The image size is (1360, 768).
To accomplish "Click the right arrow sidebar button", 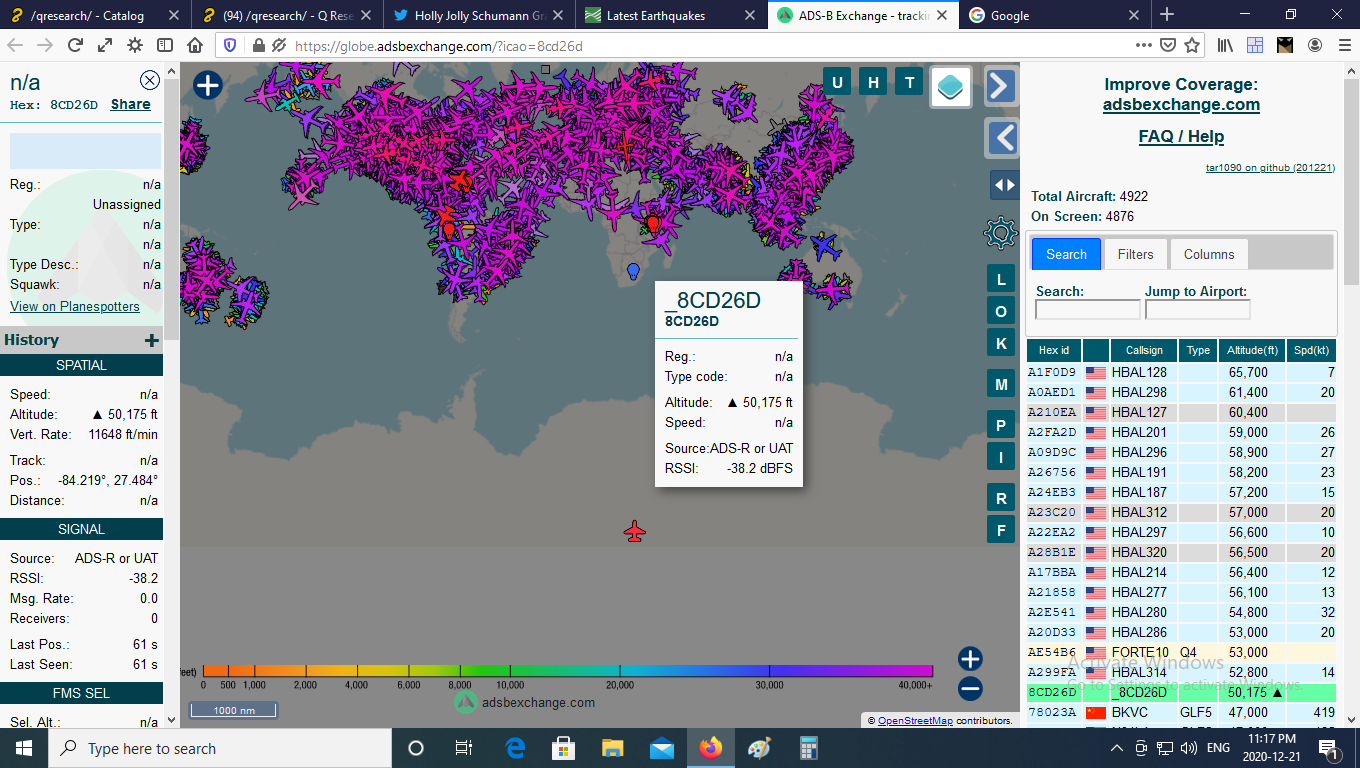I will point(1001,86).
